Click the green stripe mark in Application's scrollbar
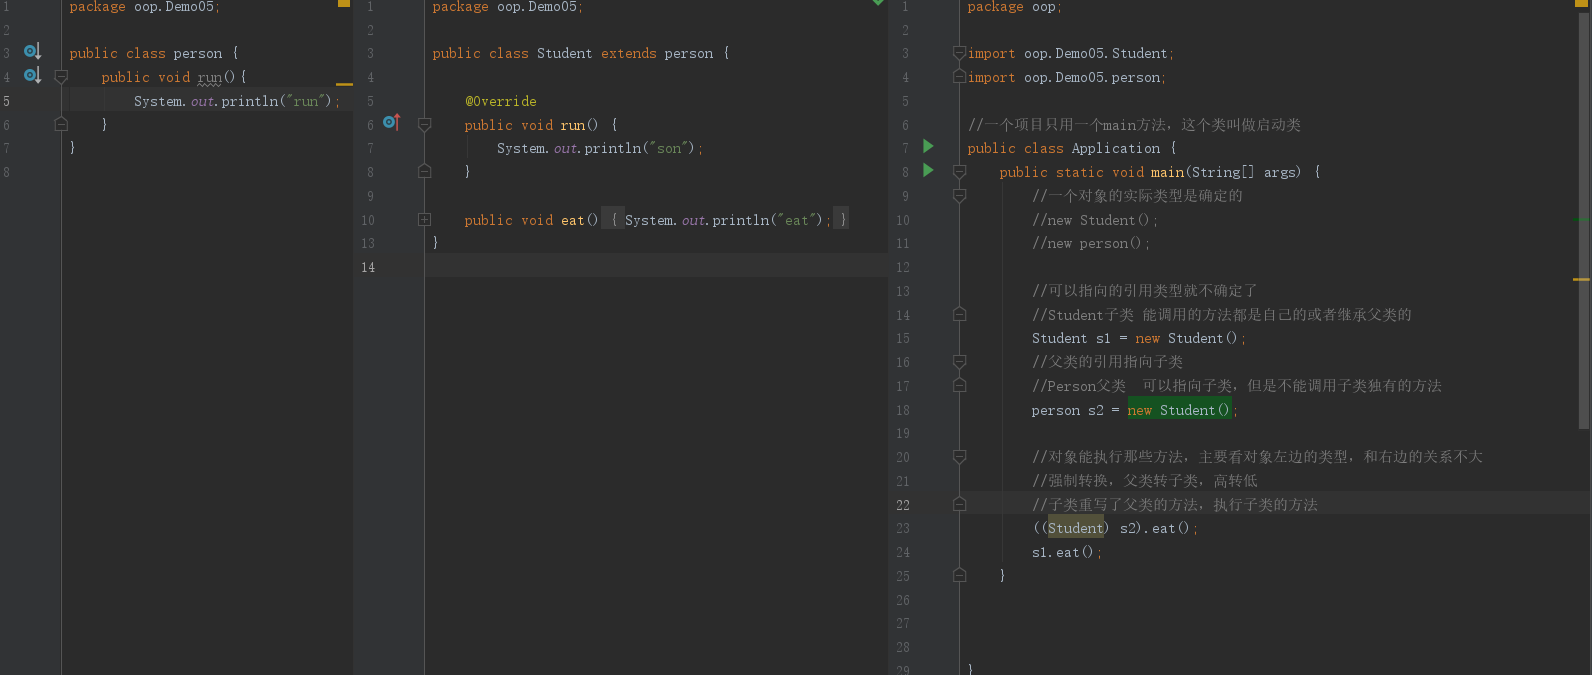1592x675 pixels. pyautogui.click(x=1581, y=219)
